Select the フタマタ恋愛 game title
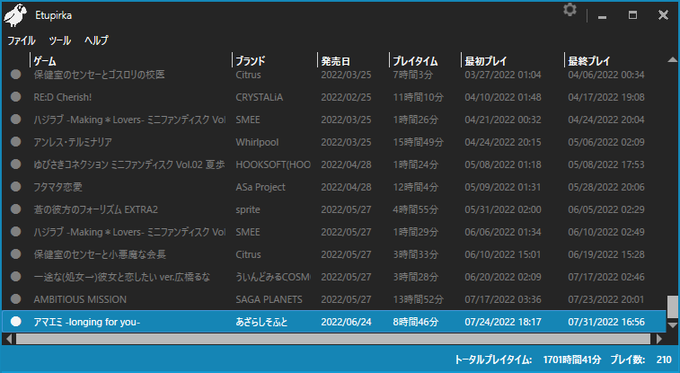The image size is (680, 373). (58, 187)
